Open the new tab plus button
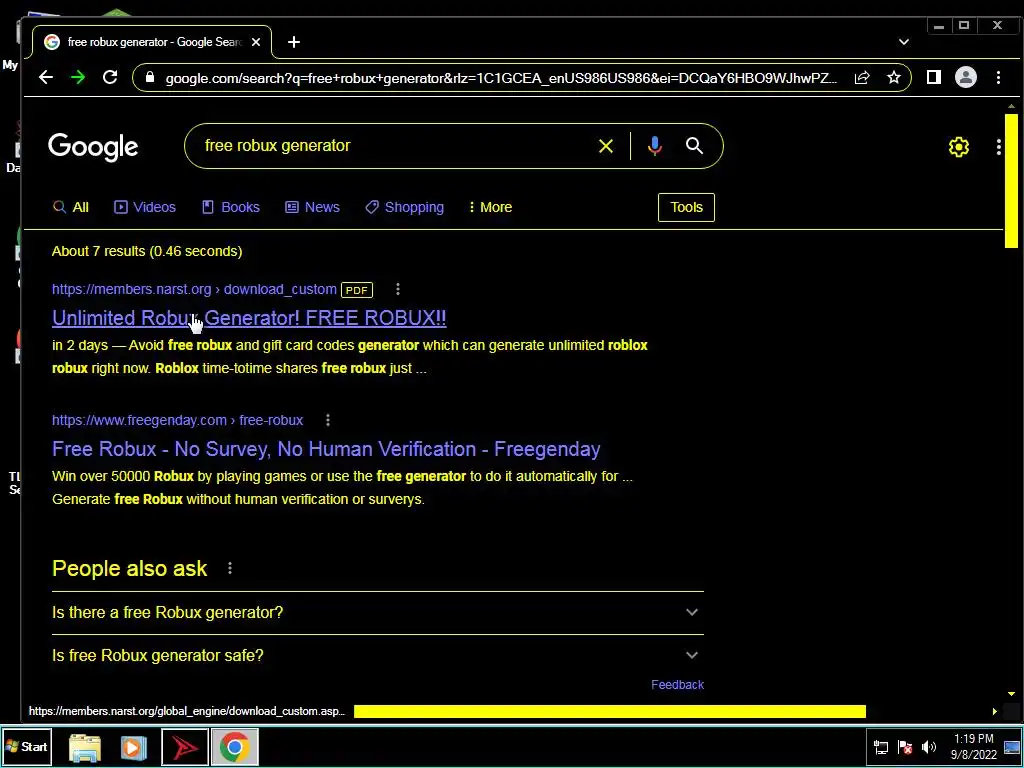The width and height of the screenshot is (1024, 768). (294, 42)
